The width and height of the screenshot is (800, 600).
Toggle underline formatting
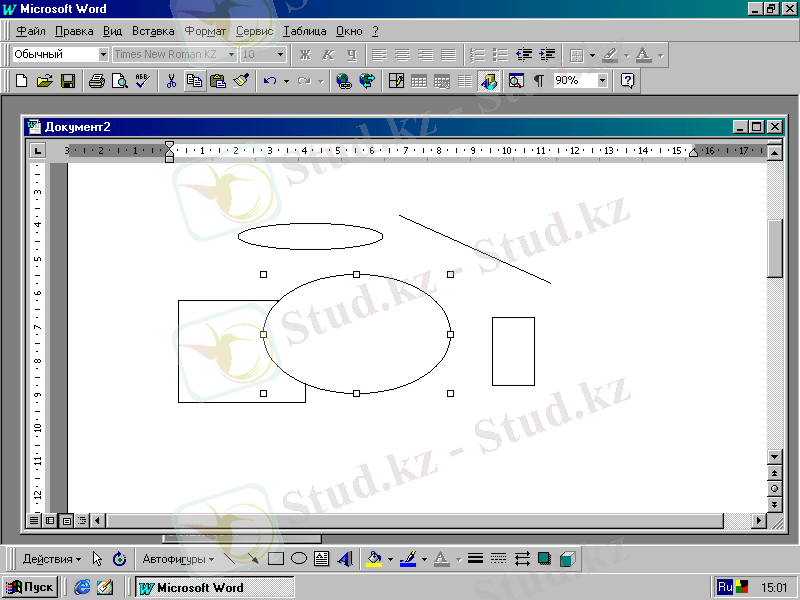[x=352, y=55]
